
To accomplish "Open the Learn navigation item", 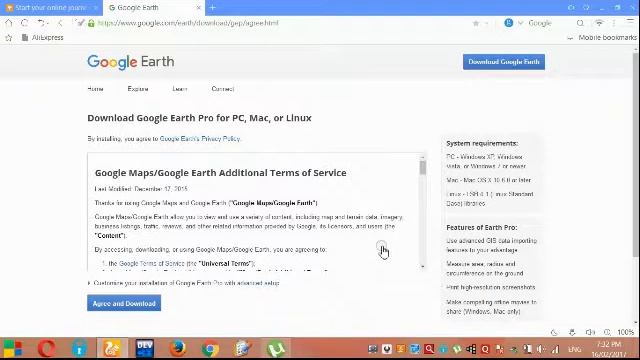I will pyautogui.click(x=180, y=89).
